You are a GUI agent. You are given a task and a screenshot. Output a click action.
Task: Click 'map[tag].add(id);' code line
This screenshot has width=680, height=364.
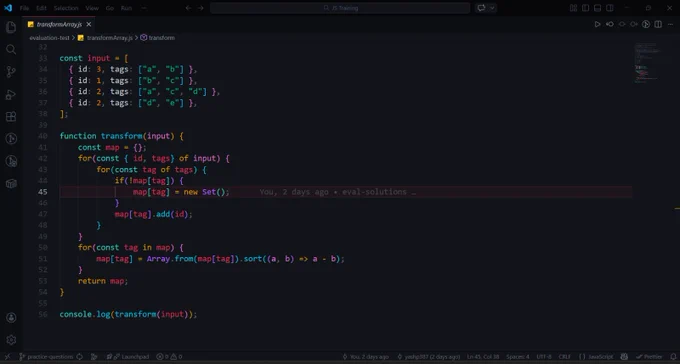tap(154, 214)
